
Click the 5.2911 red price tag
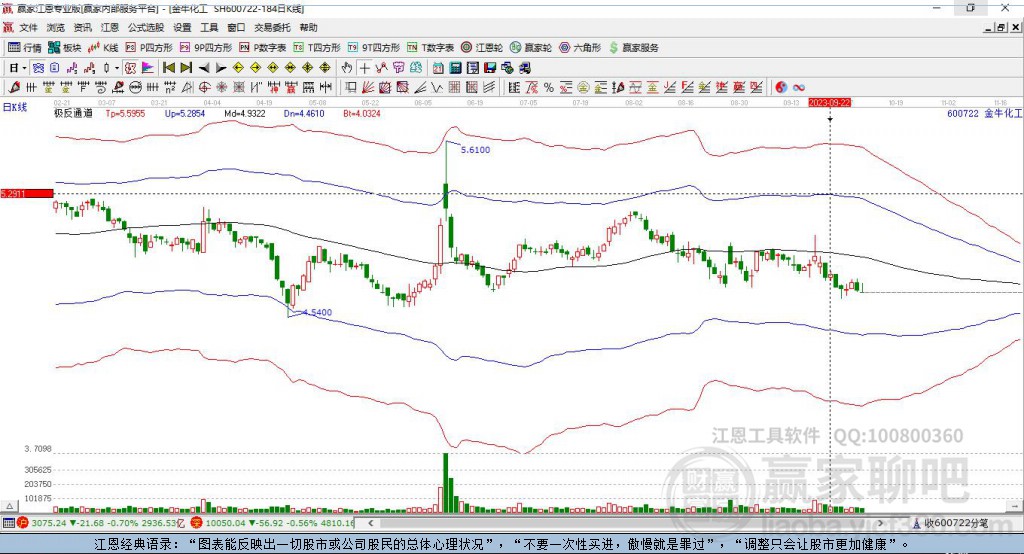click(26, 193)
